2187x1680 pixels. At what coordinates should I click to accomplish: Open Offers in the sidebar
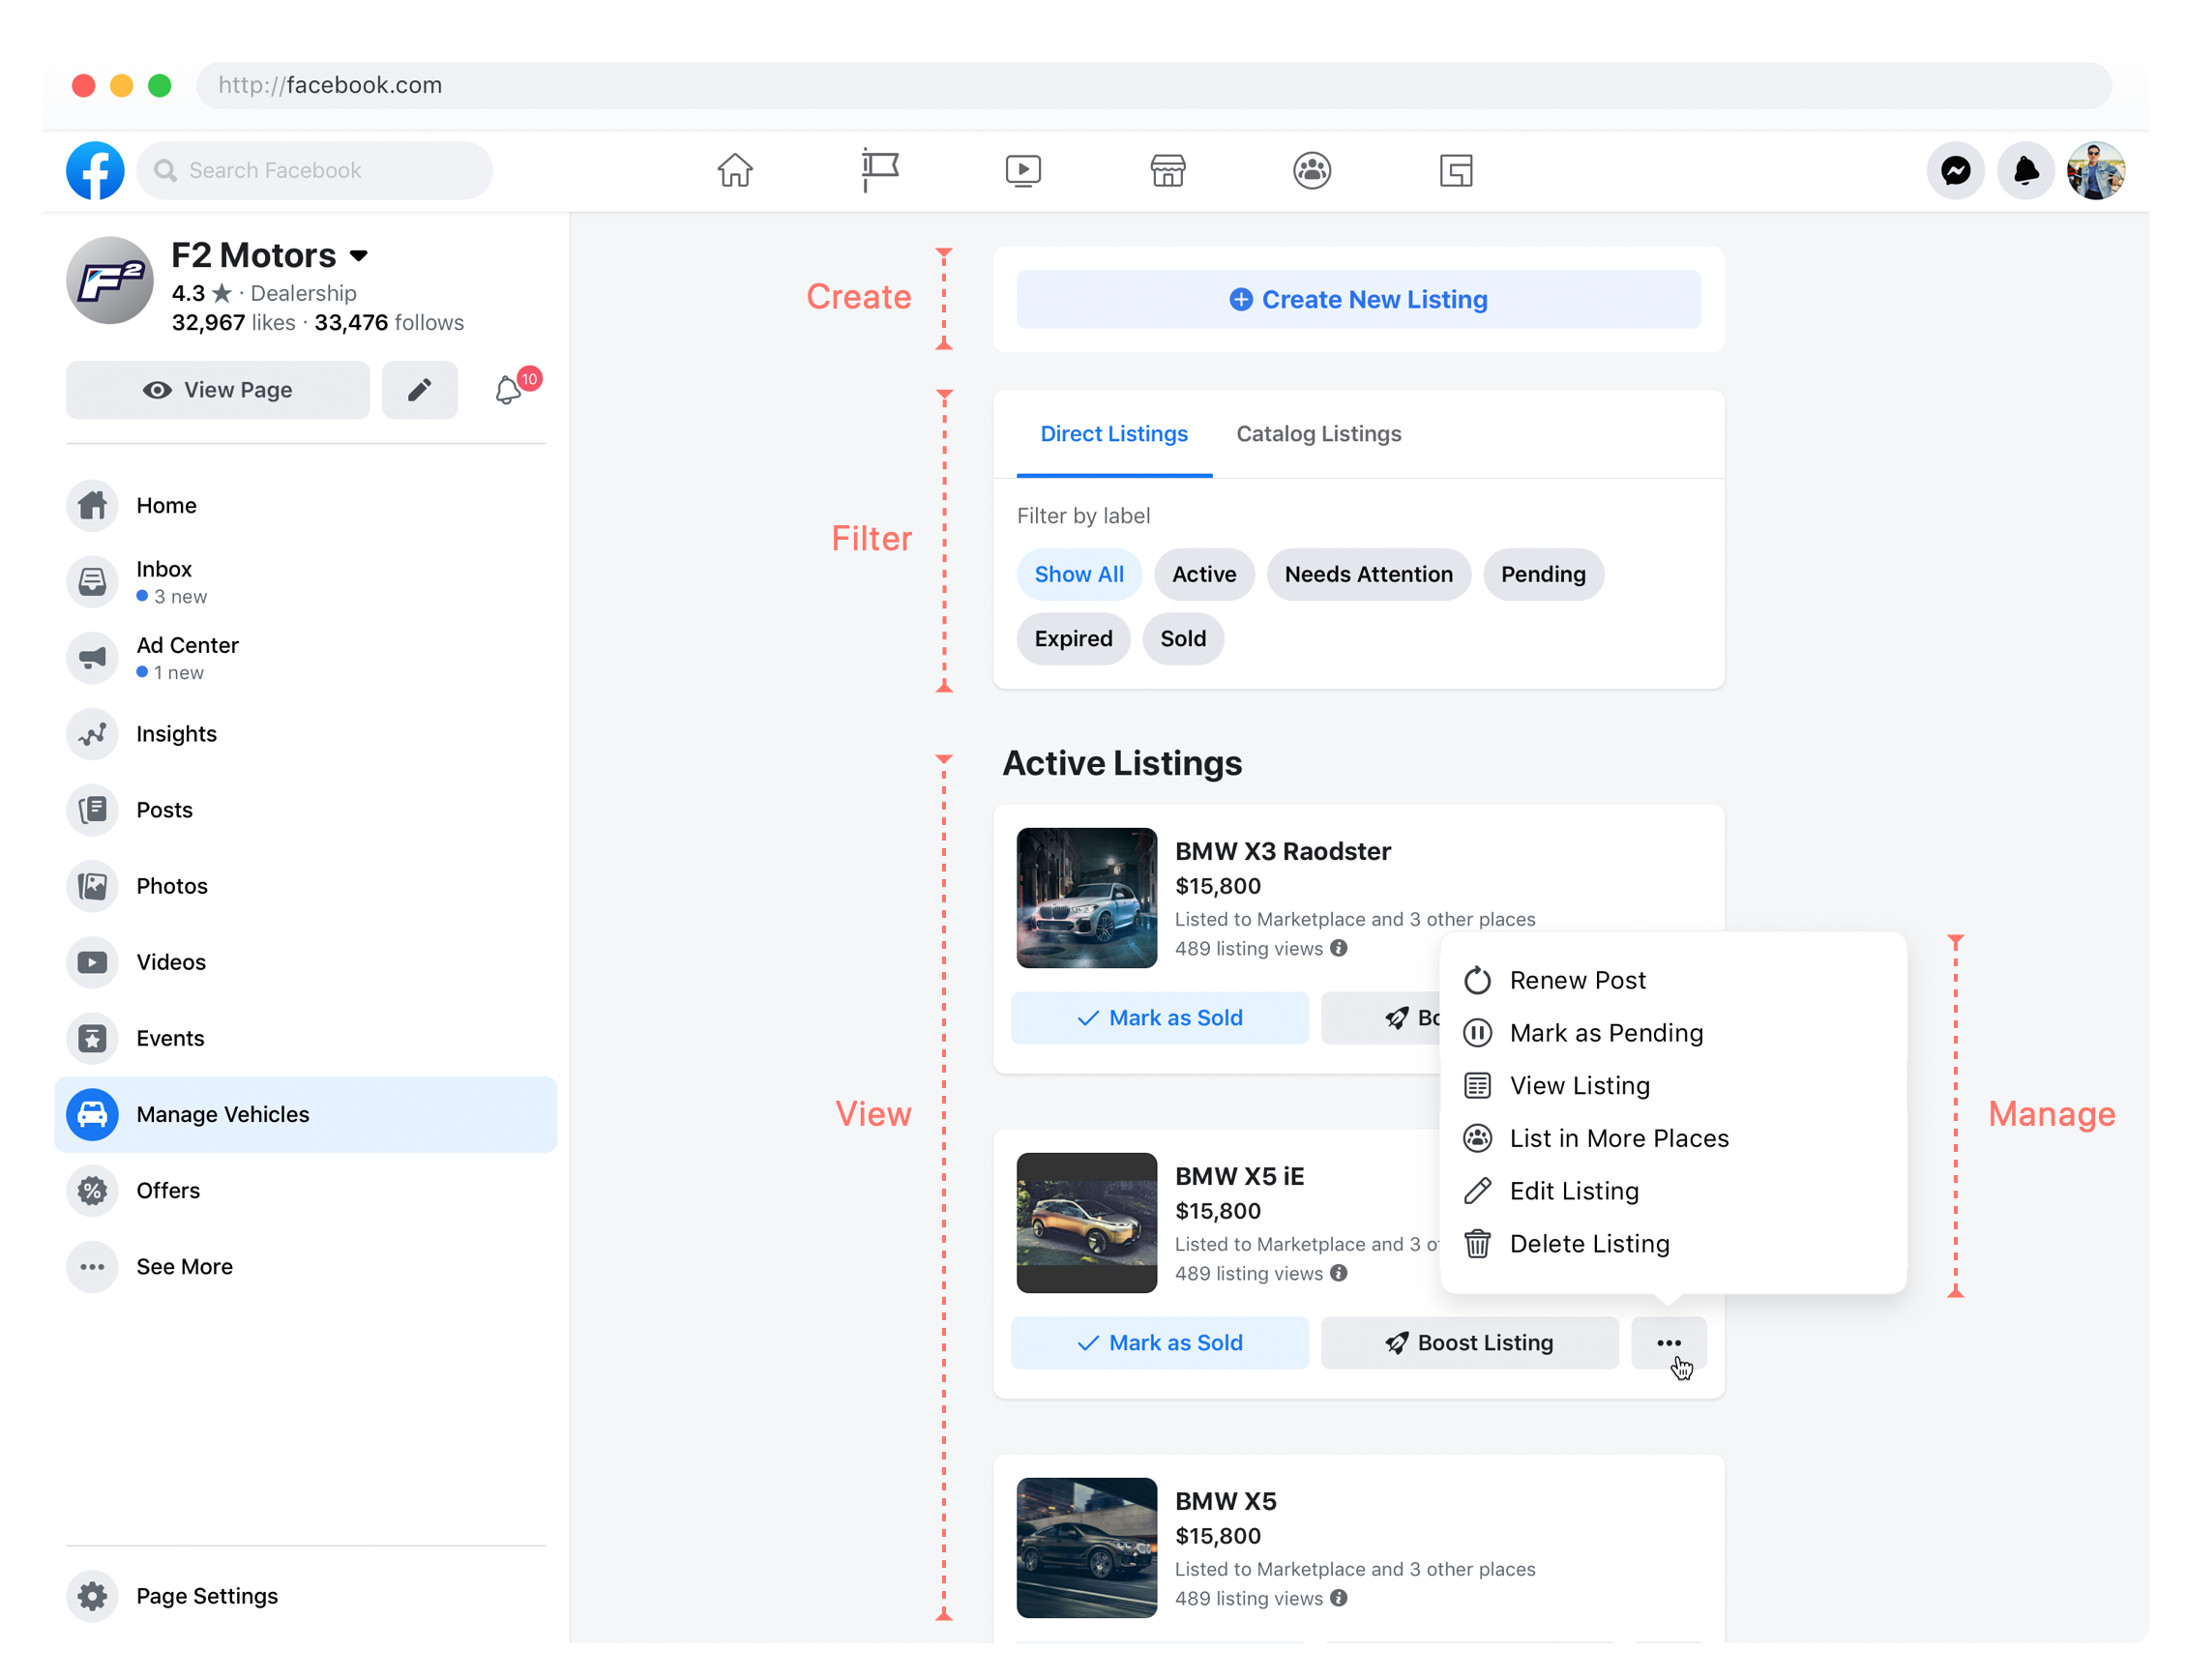click(305, 1190)
